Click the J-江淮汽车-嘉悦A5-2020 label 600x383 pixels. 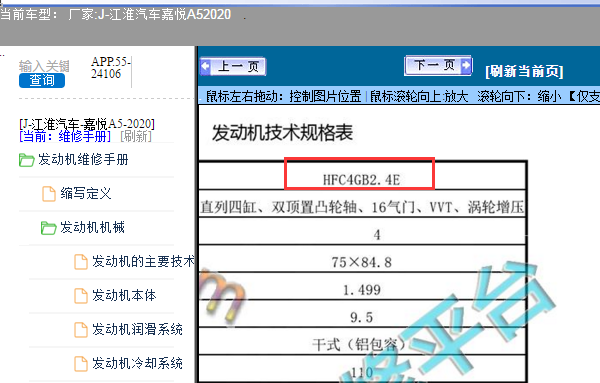click(x=87, y=124)
